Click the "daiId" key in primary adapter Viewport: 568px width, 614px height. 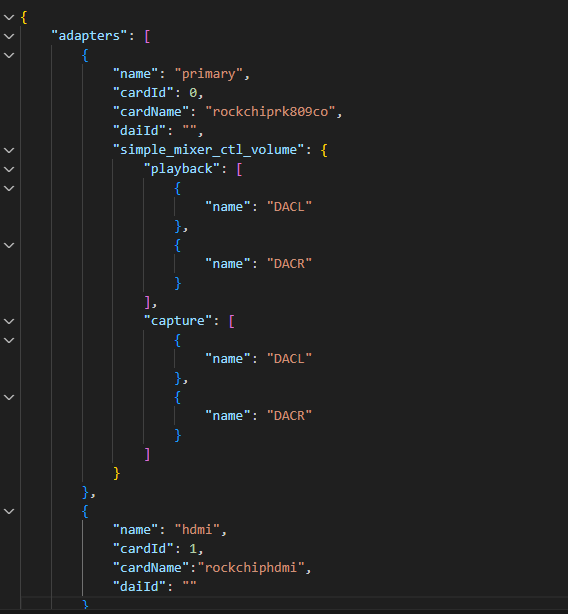[139, 130]
